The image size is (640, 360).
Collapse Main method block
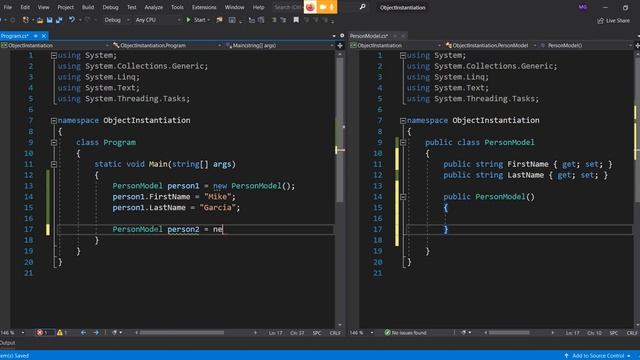pos(53,164)
